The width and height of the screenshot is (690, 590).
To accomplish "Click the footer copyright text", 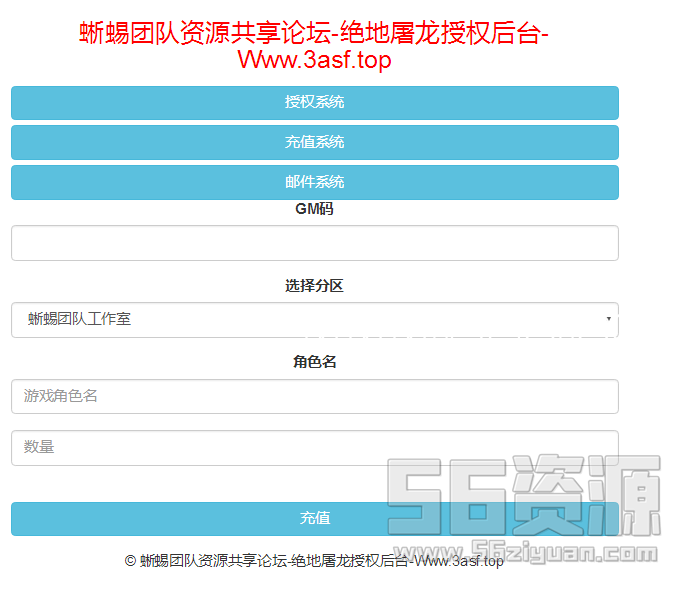I will click(314, 561).
